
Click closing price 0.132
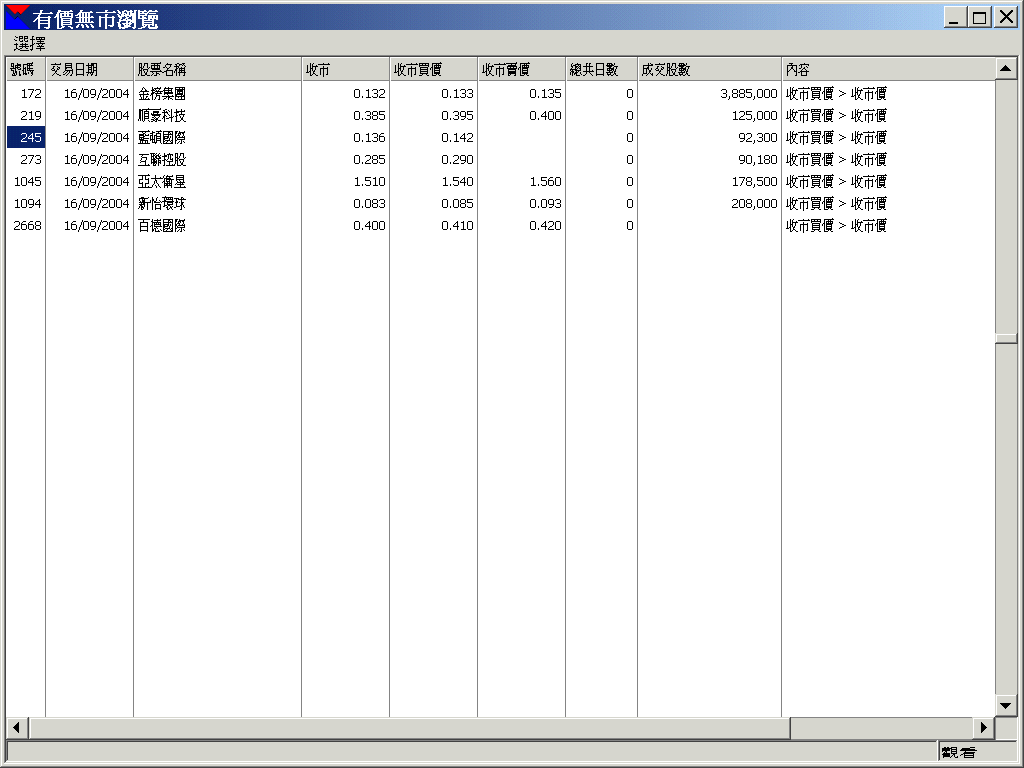(x=369, y=93)
